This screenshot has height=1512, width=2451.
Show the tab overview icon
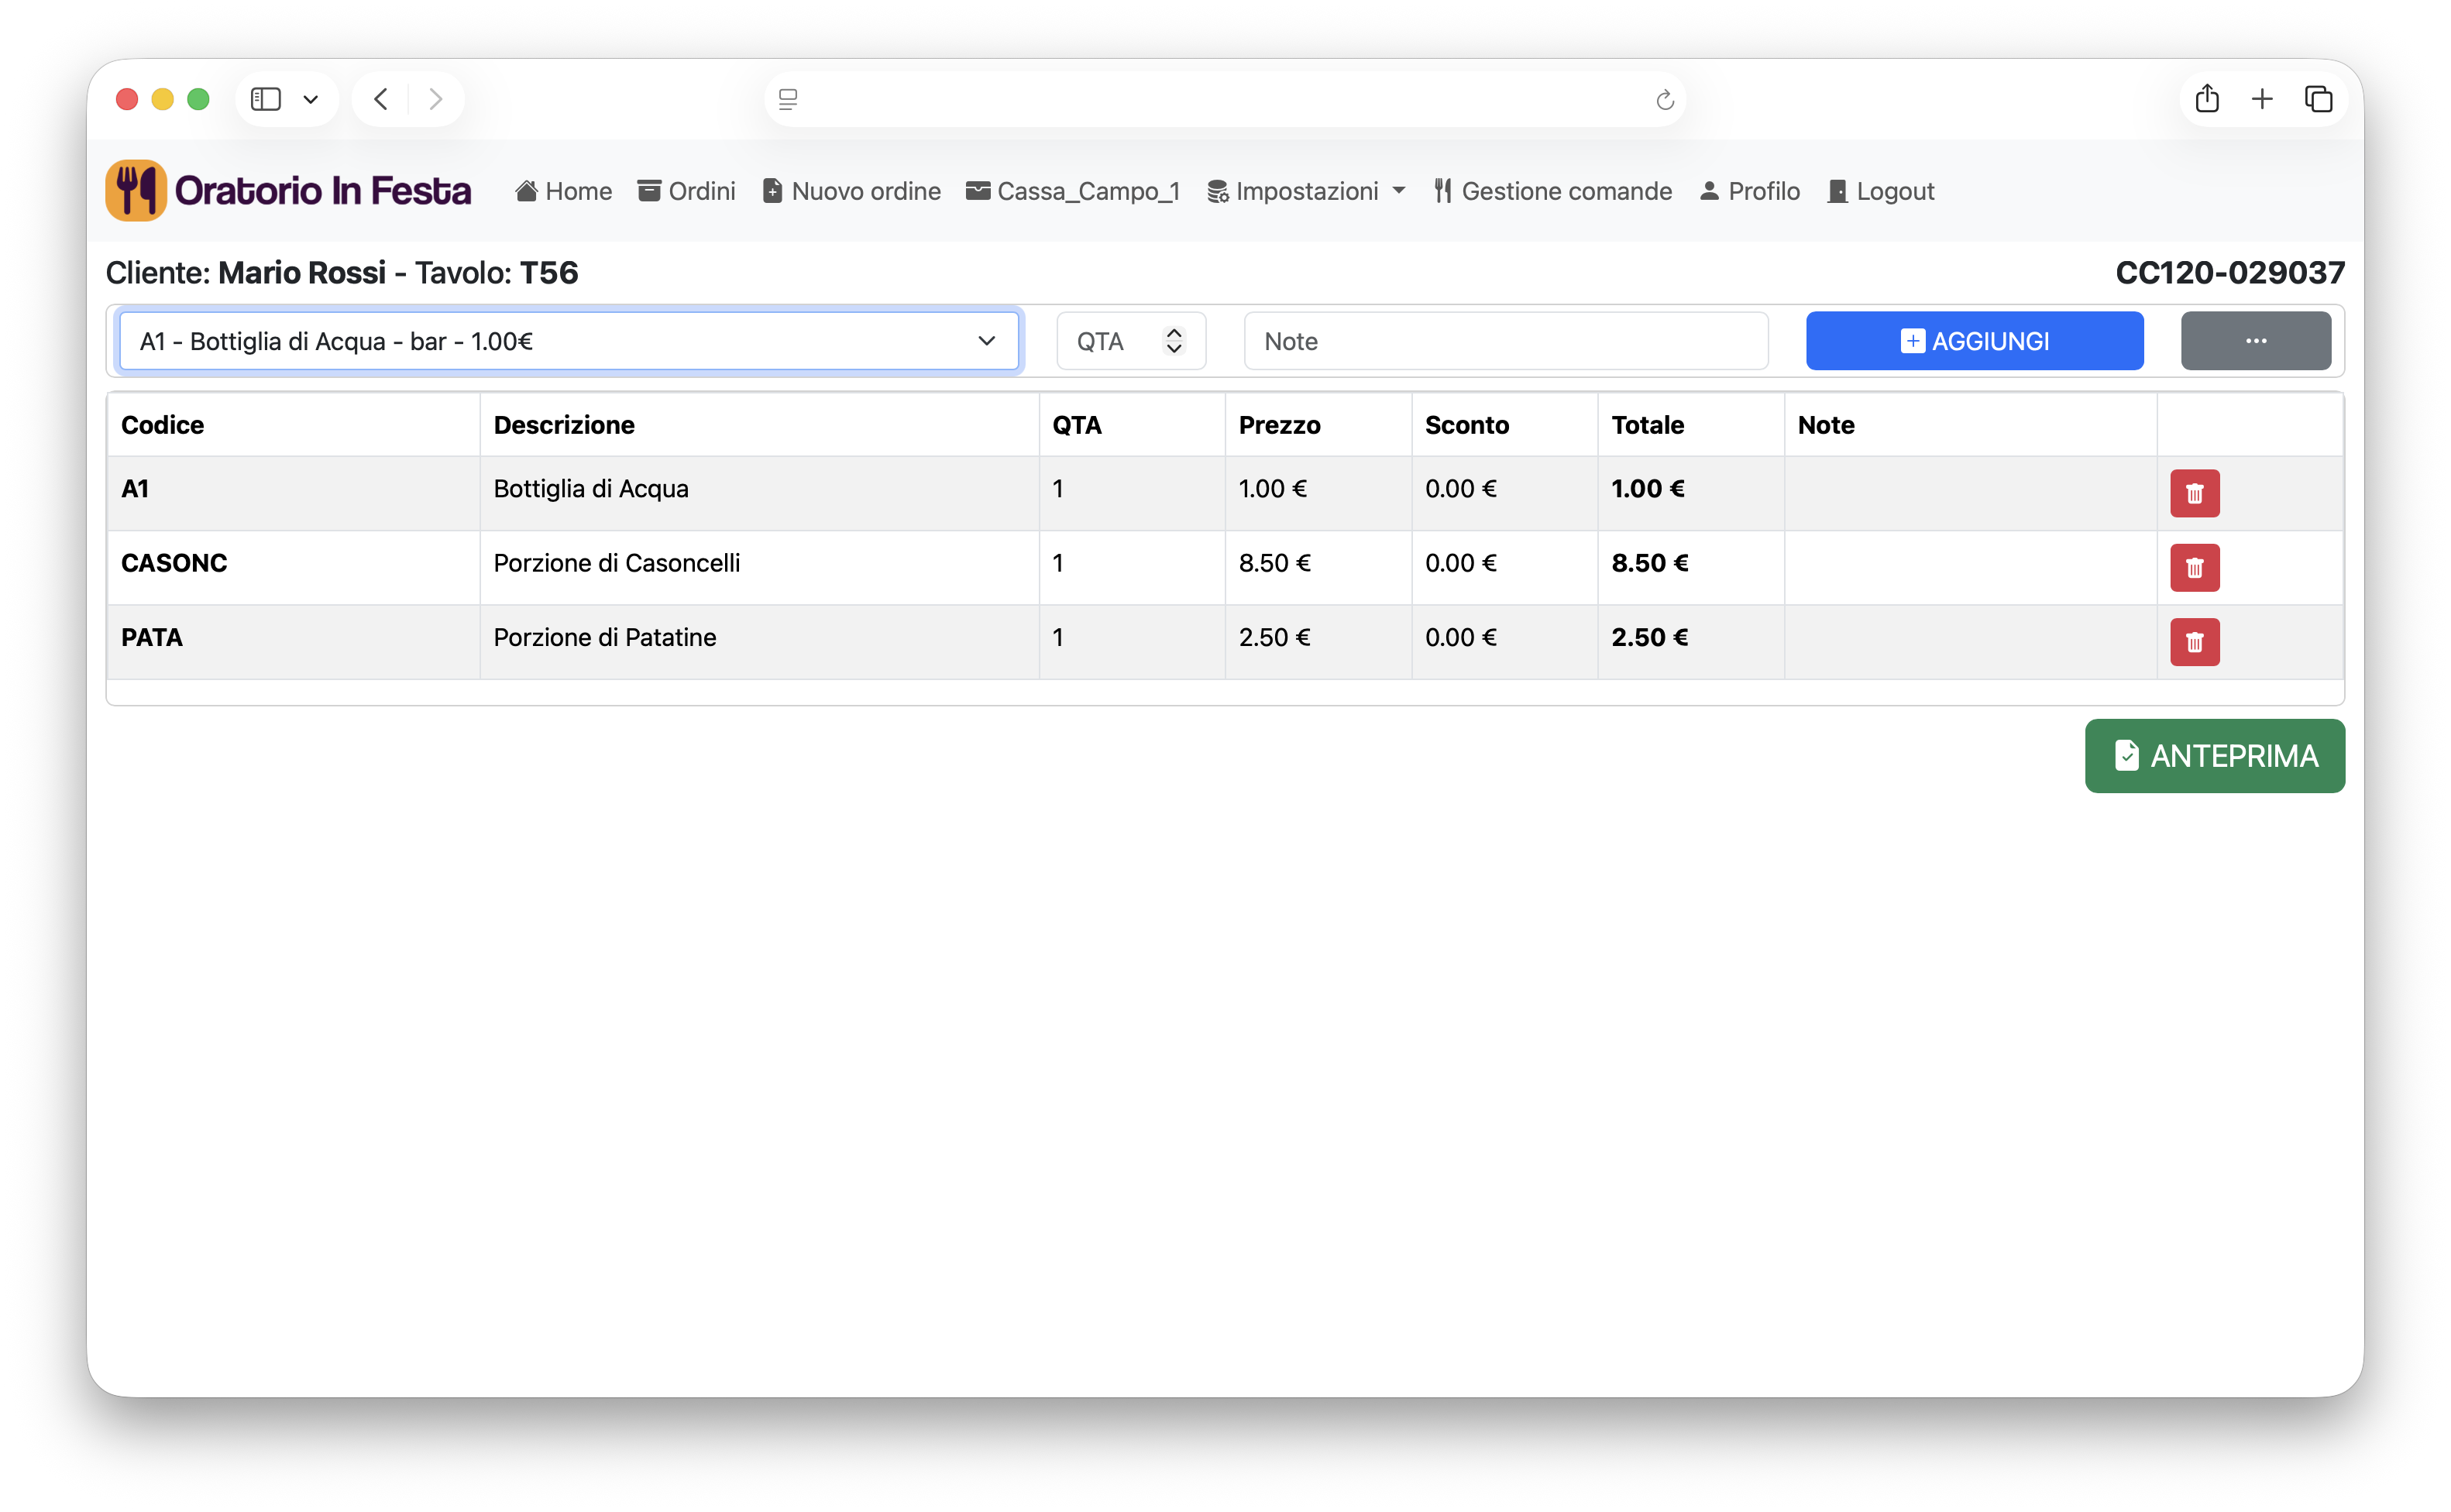[x=2318, y=99]
